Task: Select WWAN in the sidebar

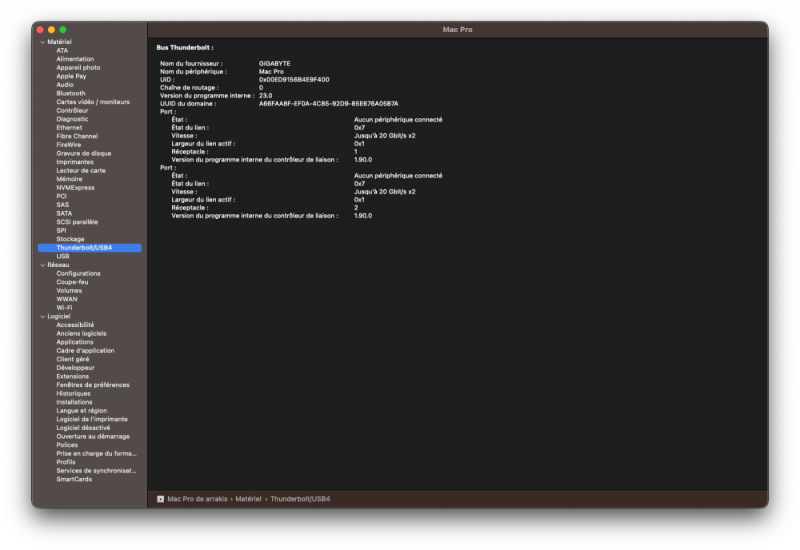Action: (67, 299)
